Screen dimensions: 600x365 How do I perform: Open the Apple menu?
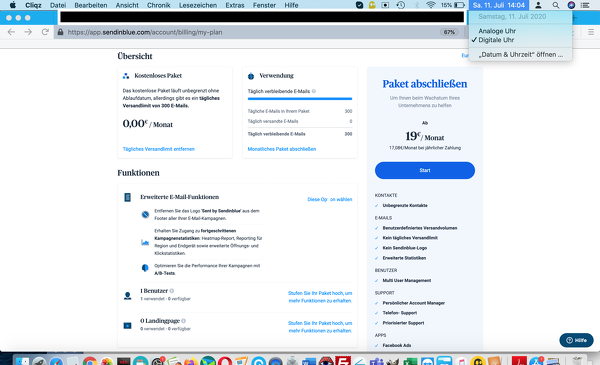coord(13,5)
